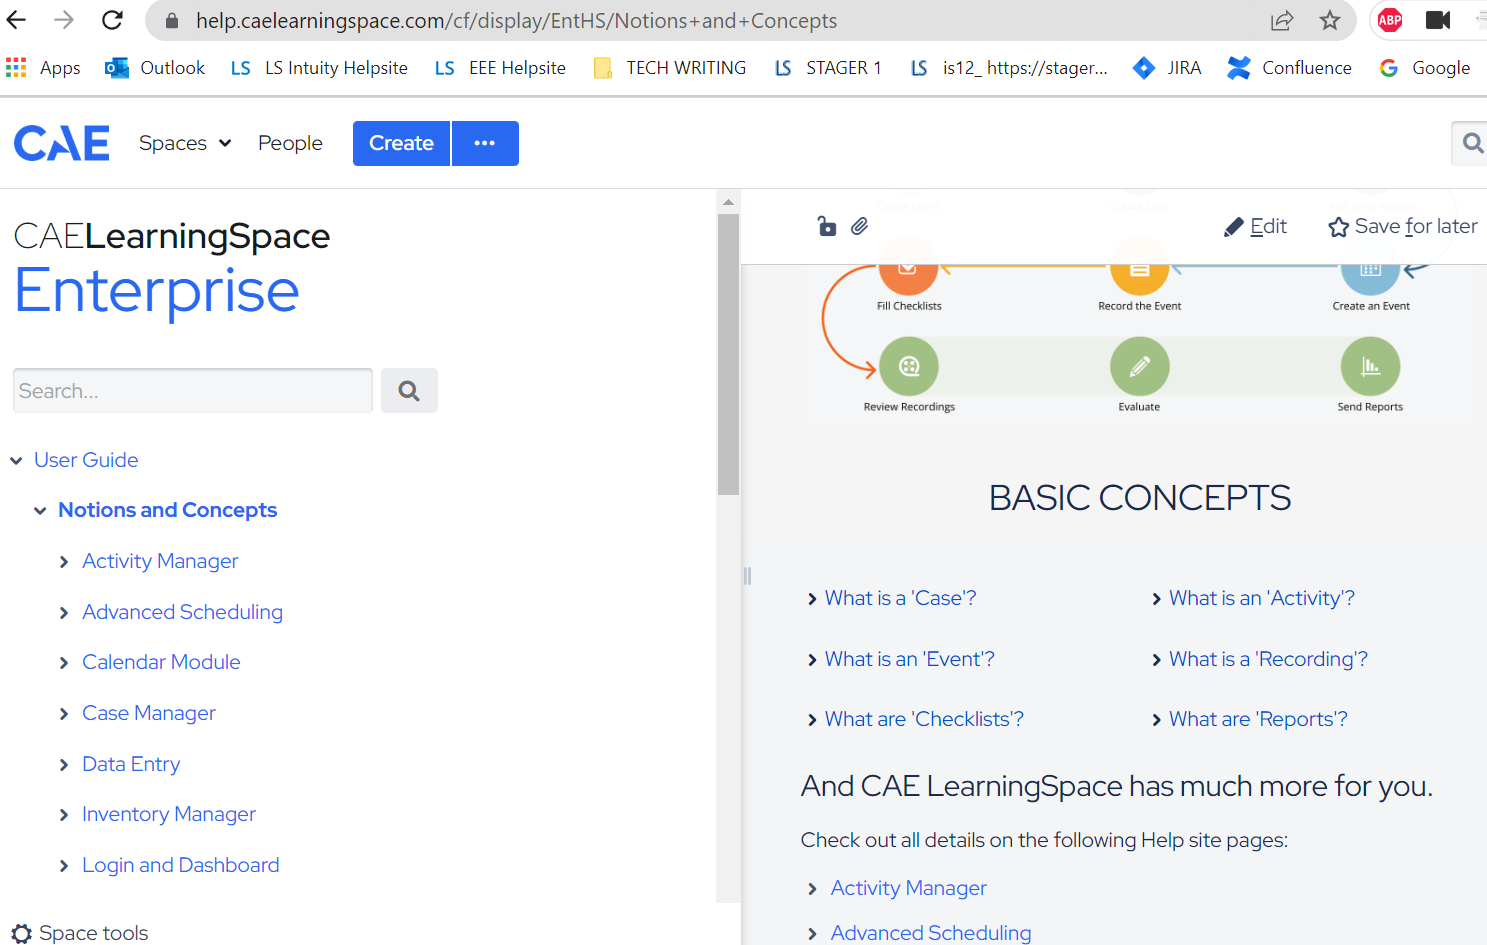1487x945 pixels.
Task: Edit the page with the pencil
Action: coord(1255,227)
